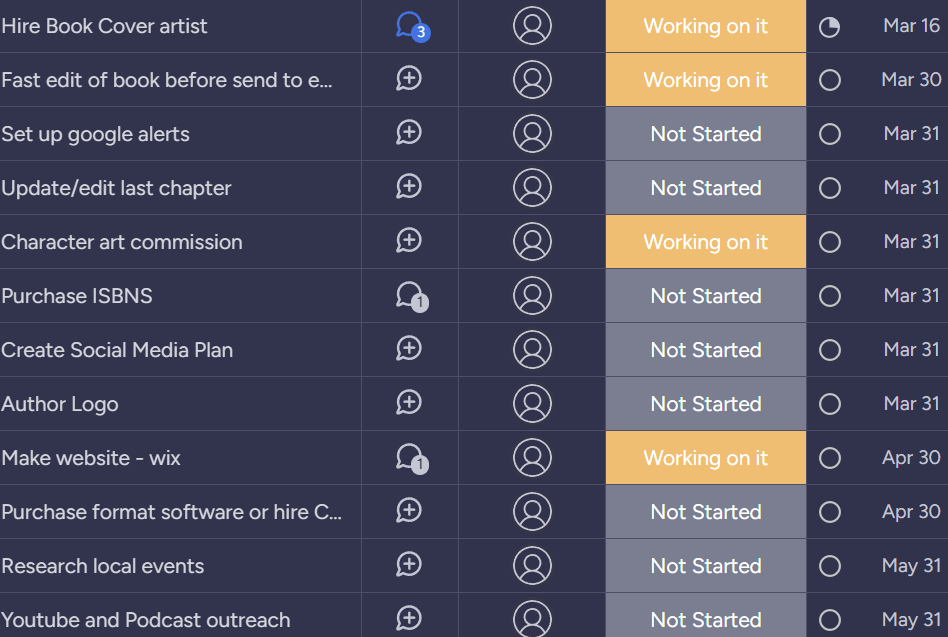The height and width of the screenshot is (637, 948).
Task: Open the Purchase ISBNS comment bubble
Action: tap(412, 296)
